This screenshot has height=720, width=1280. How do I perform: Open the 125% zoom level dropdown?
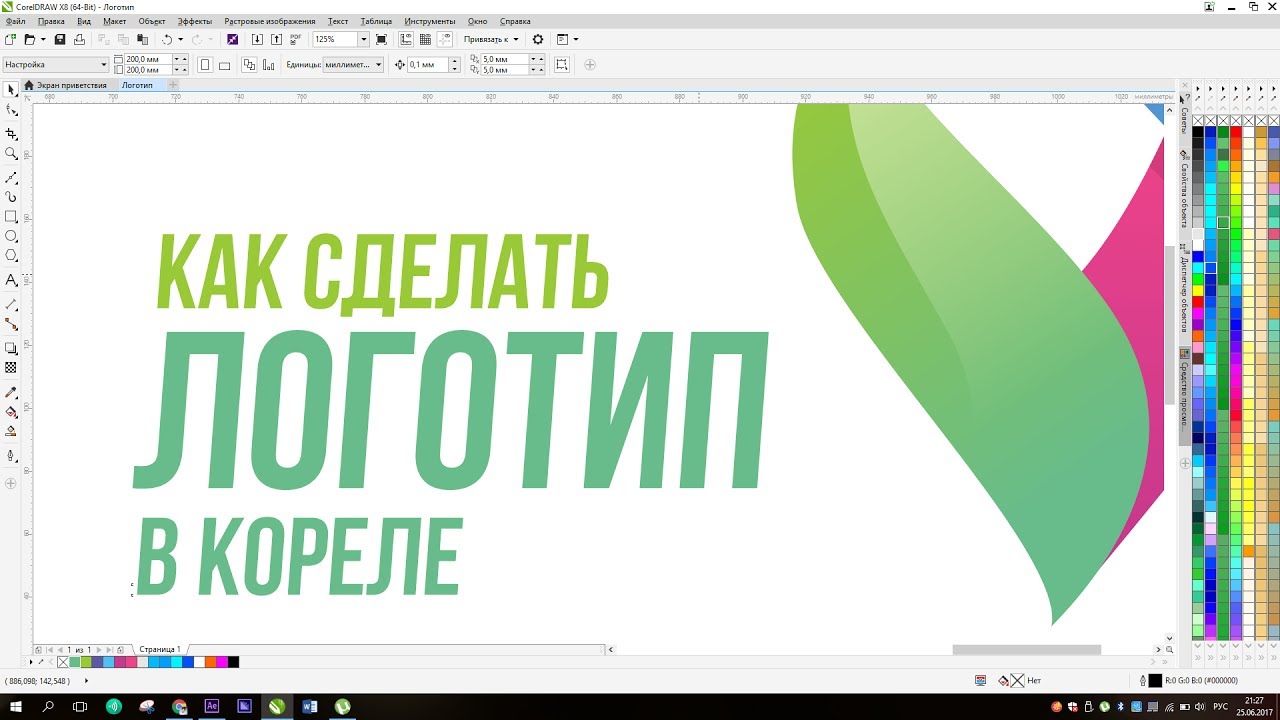click(x=363, y=39)
